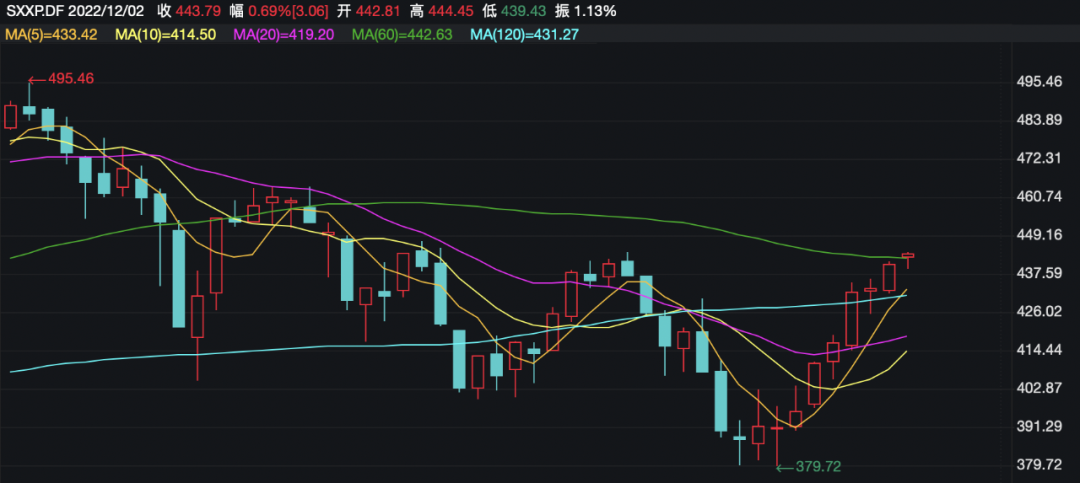Click the 437.59 price axis label
This screenshot has width=1080, height=483.
pos(1039,274)
